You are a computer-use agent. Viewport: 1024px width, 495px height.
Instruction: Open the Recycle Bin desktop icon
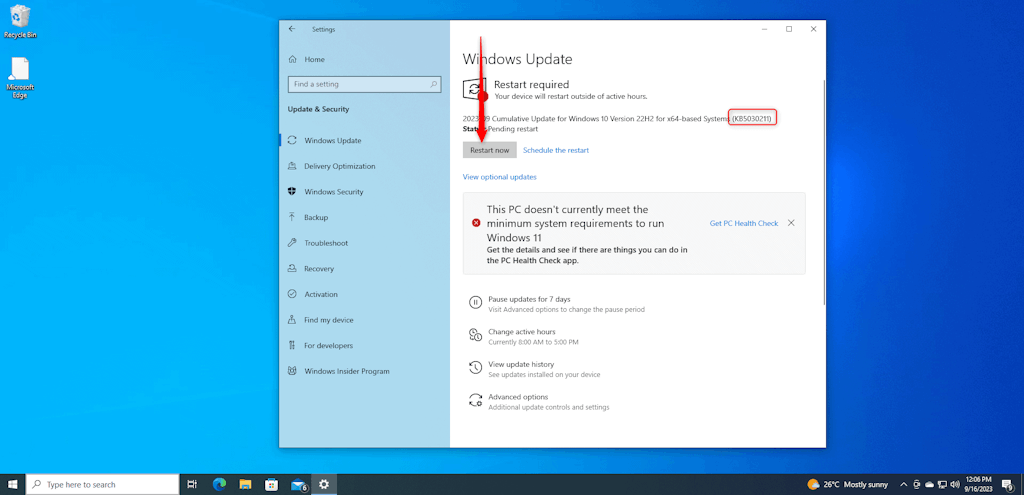coord(20,22)
